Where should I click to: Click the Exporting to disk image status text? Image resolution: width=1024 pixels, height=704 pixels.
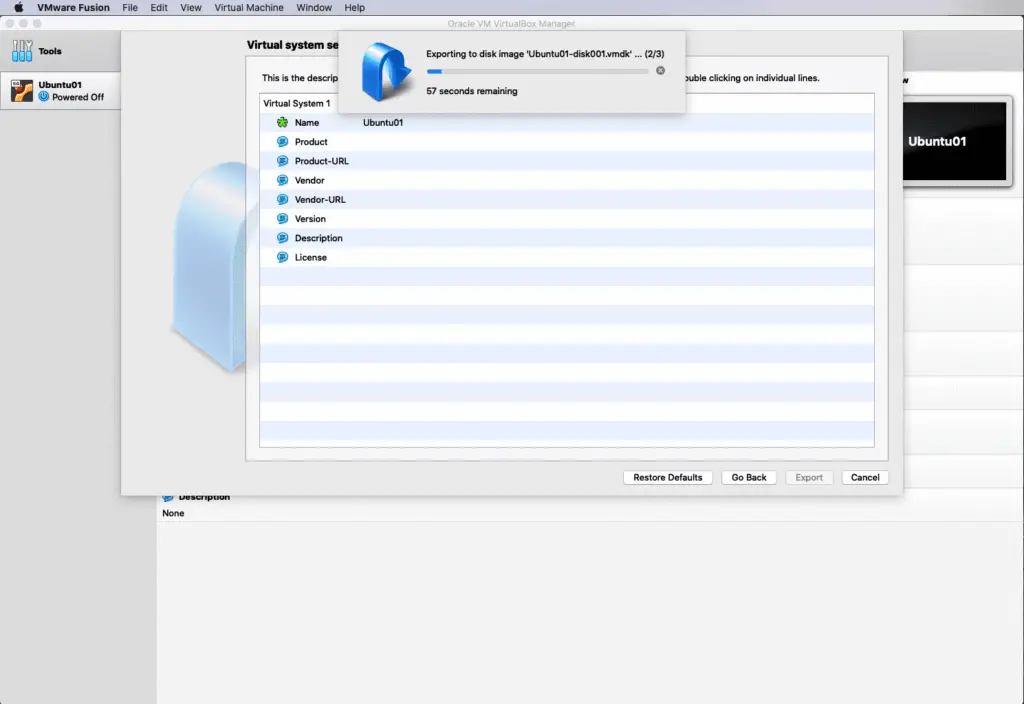(x=545, y=54)
